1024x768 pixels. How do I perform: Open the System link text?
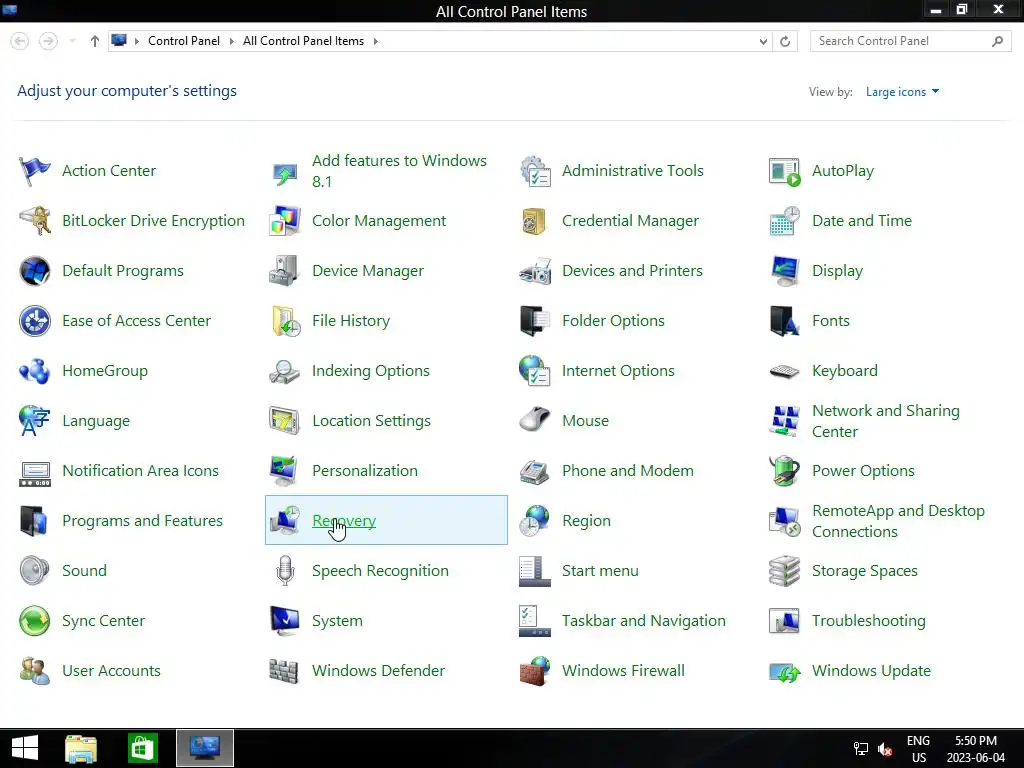click(x=337, y=620)
